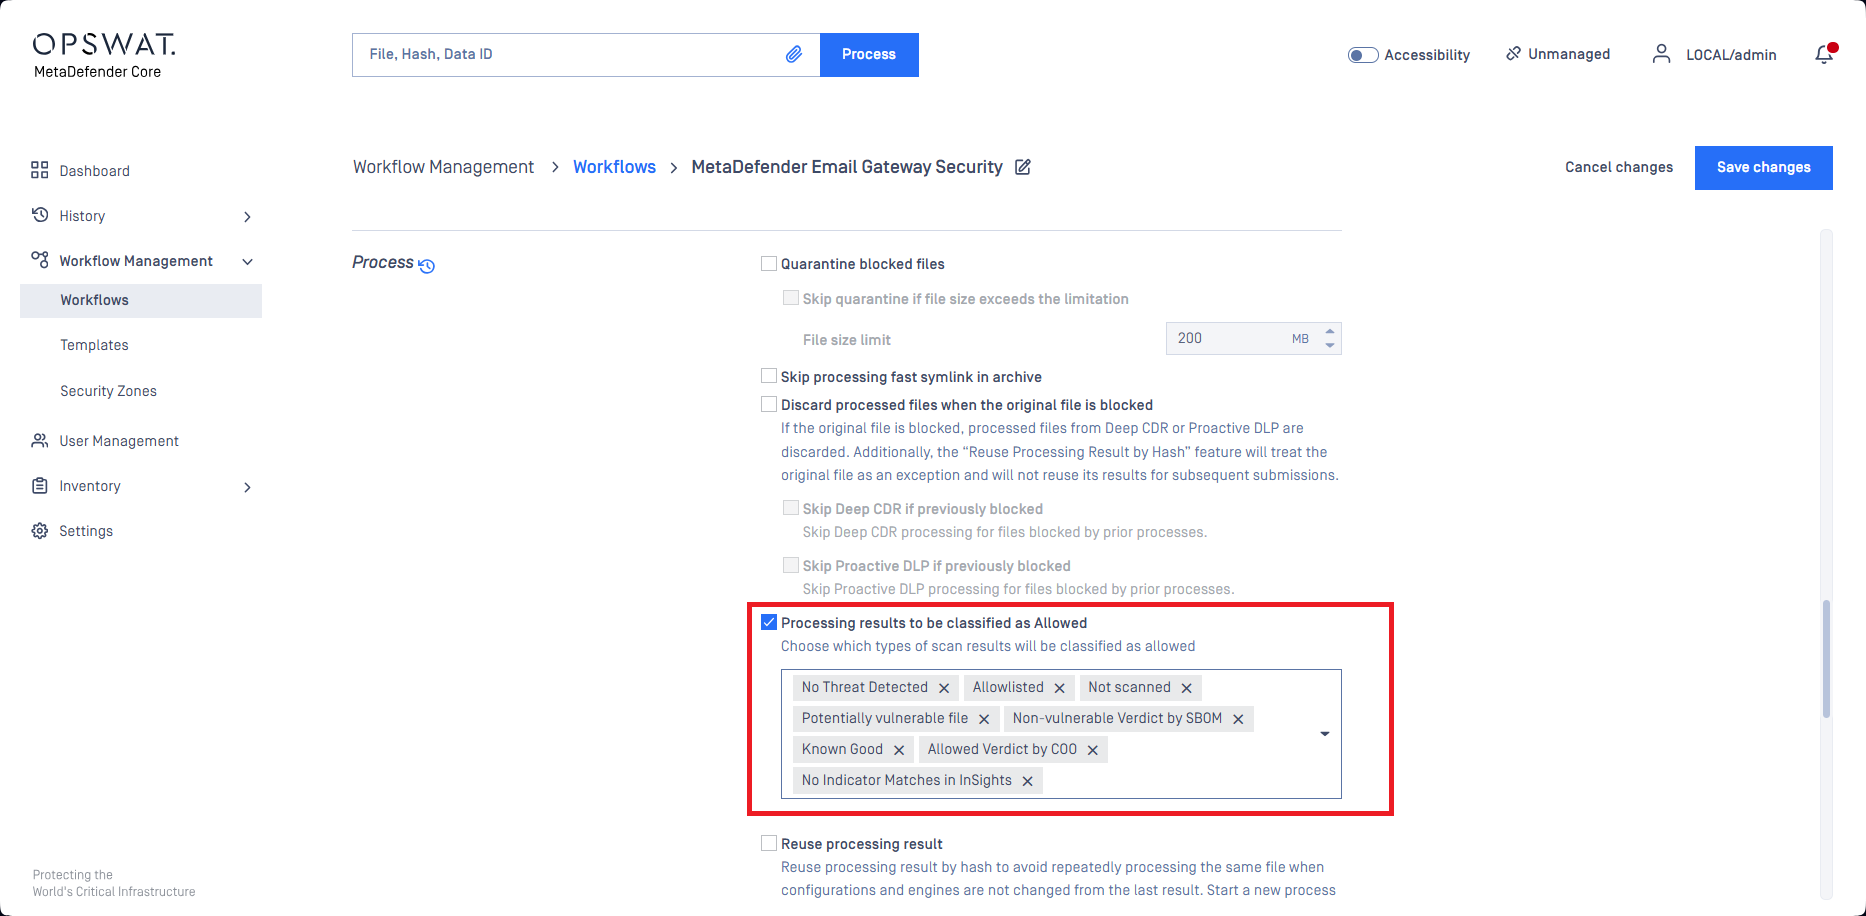Click the user profile icon
This screenshot has width=1866, height=916.
pyautogui.click(x=1661, y=54)
